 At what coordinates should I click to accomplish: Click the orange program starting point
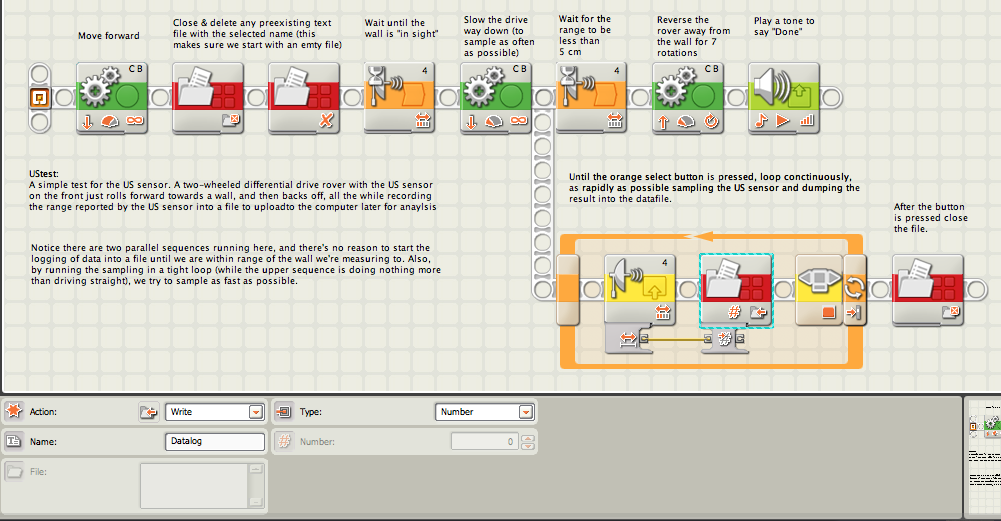(40, 98)
